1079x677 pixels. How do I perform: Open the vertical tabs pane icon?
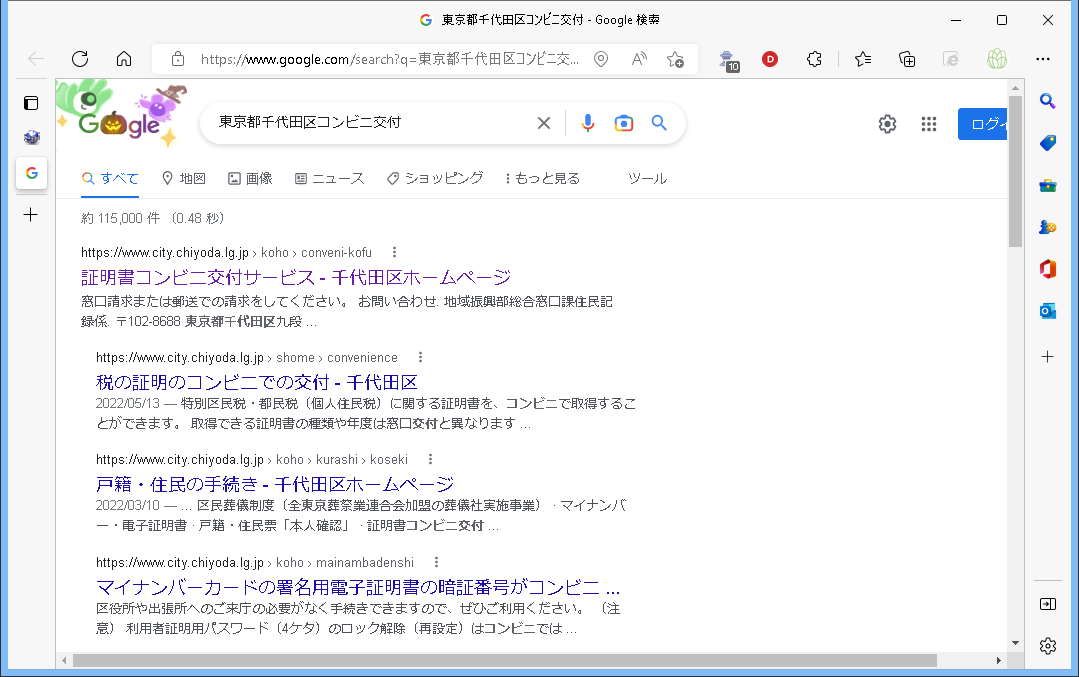(x=31, y=103)
